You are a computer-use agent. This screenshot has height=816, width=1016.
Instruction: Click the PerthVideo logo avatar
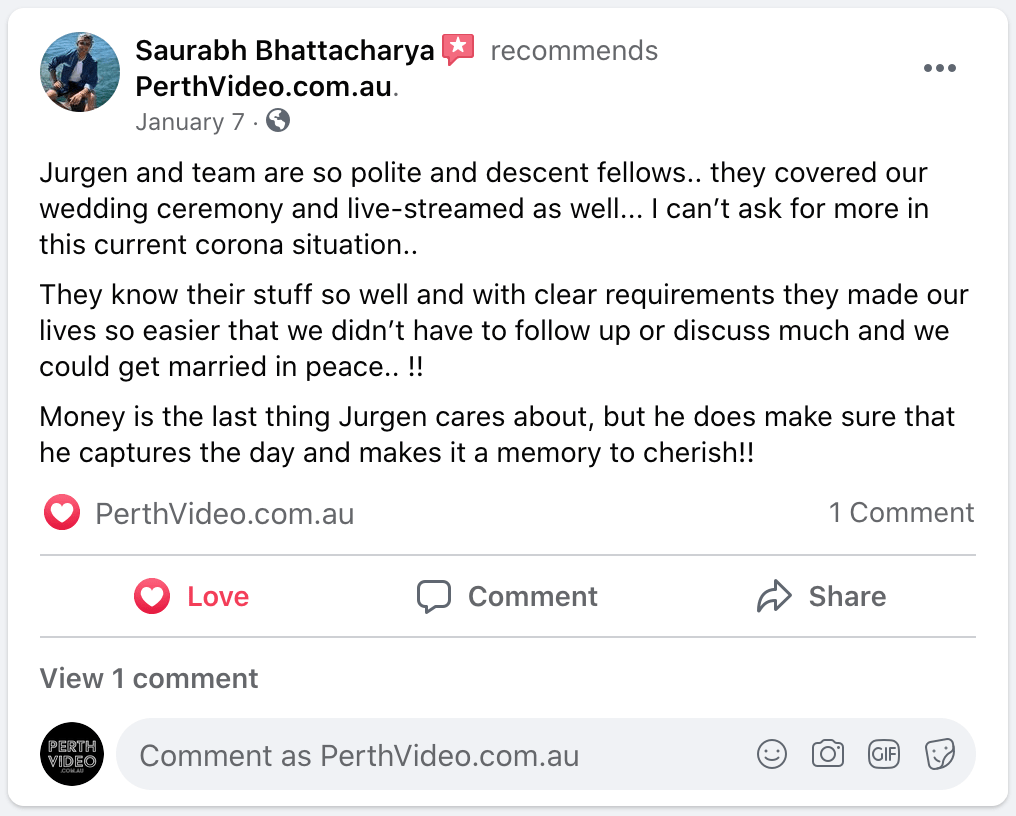coord(72,754)
